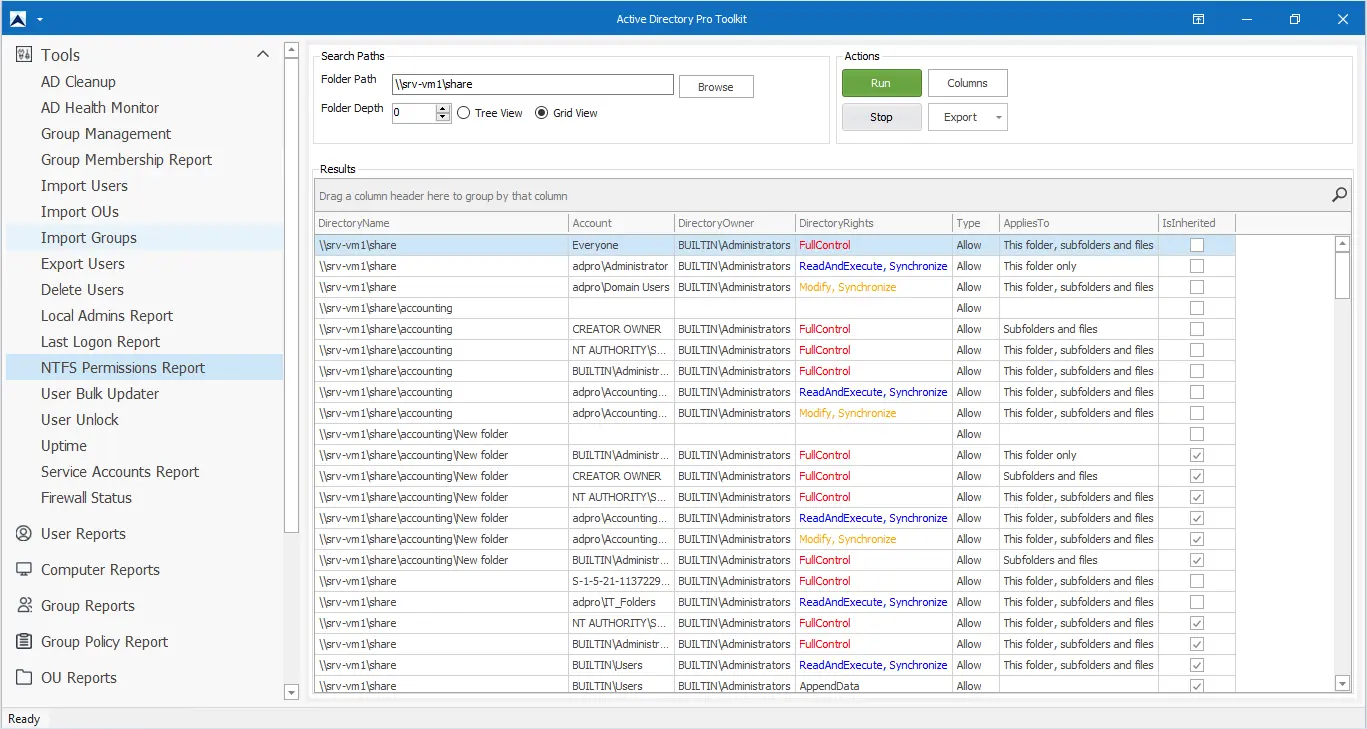Viewport: 1367px width, 729px height.
Task: Click sidebar scrollbar up arrow
Action: [291, 49]
